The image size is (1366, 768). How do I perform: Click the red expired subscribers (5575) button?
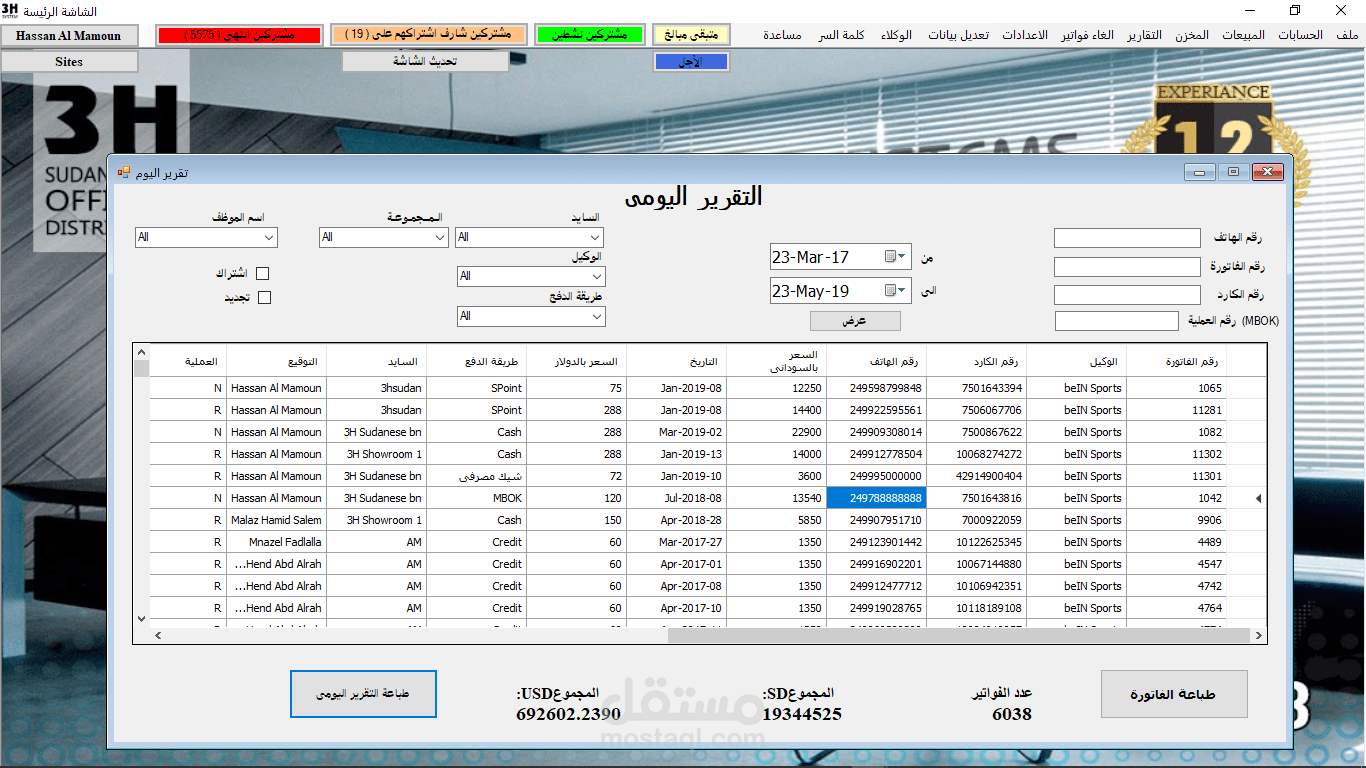pyautogui.click(x=240, y=35)
